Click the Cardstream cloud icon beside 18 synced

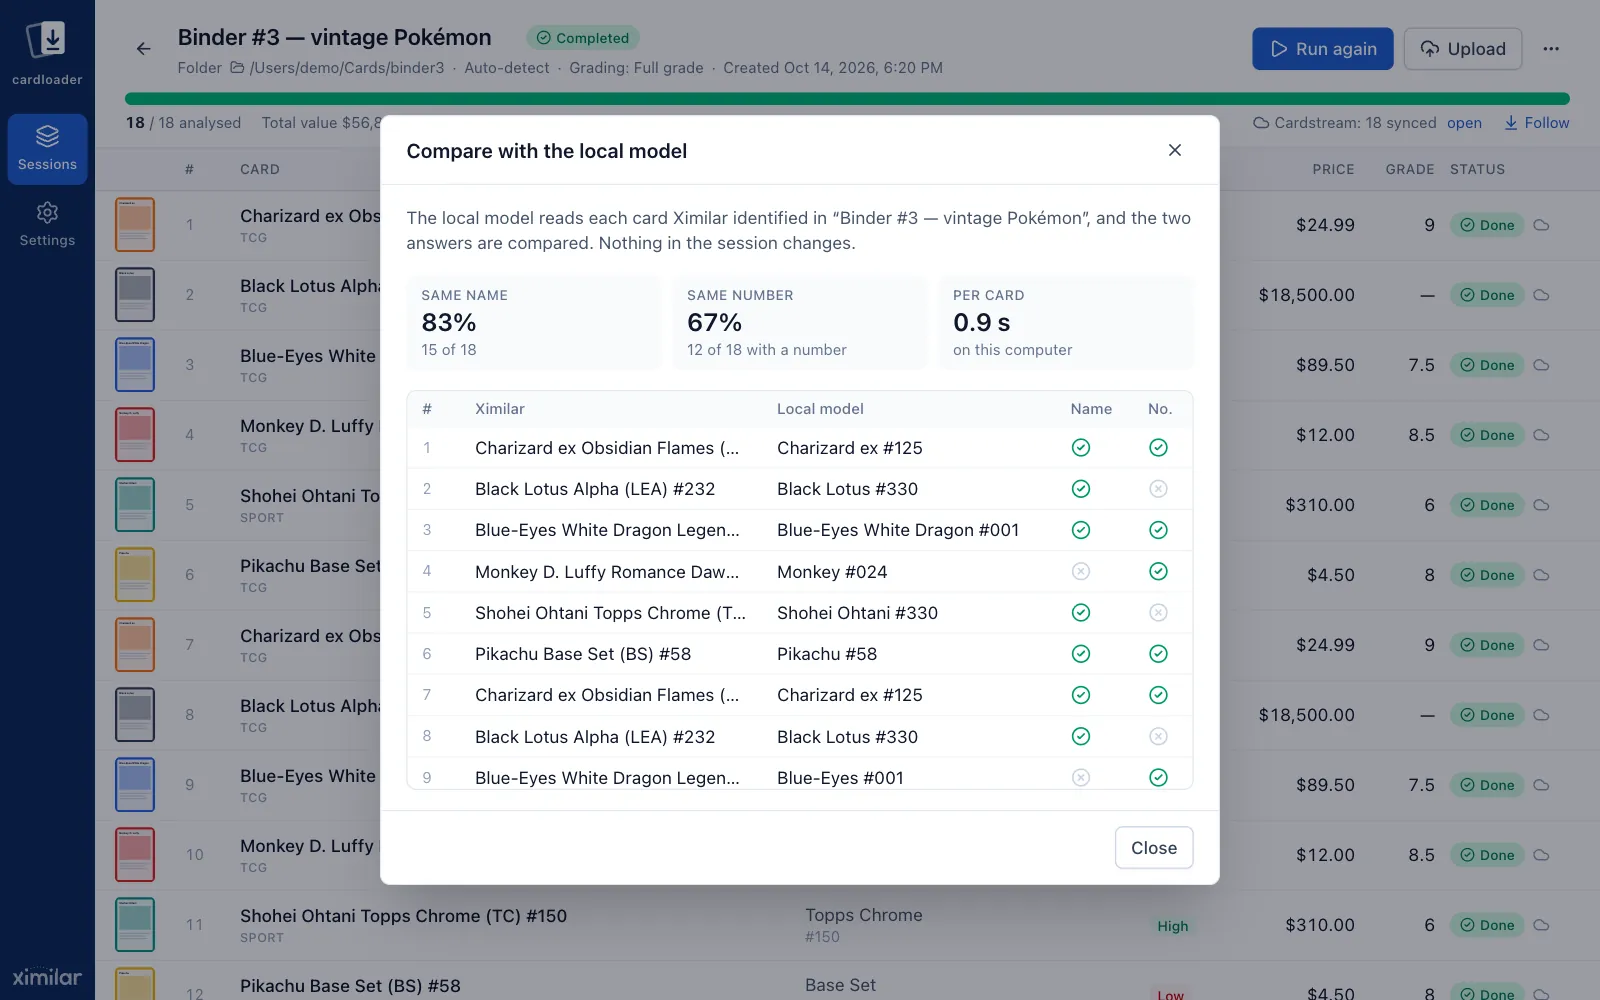tap(1262, 123)
